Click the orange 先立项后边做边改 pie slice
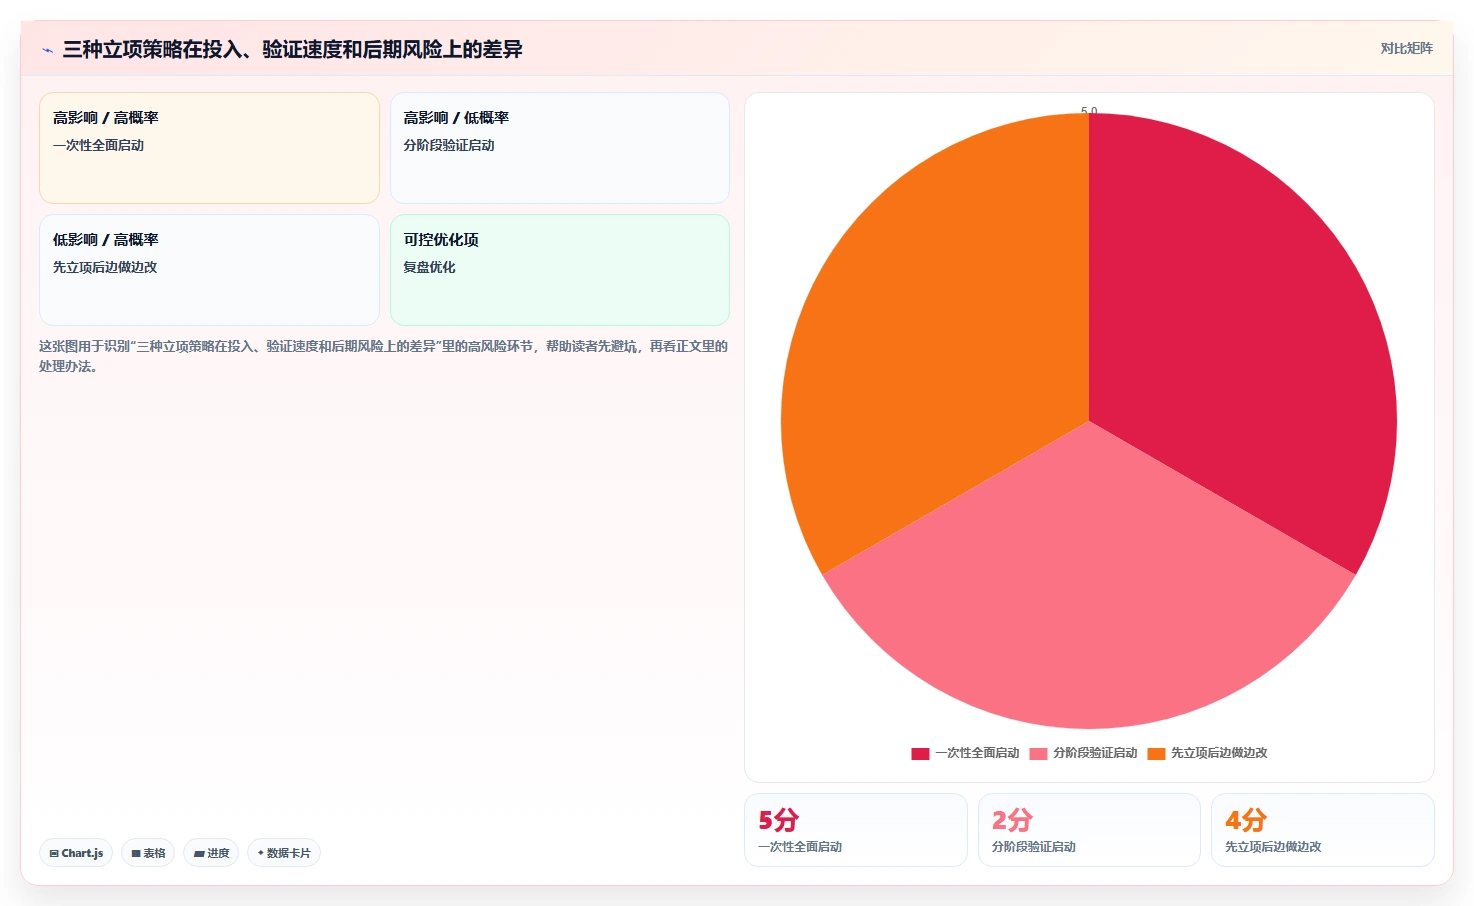Image resolution: width=1474 pixels, height=906 pixels. [x=935, y=330]
